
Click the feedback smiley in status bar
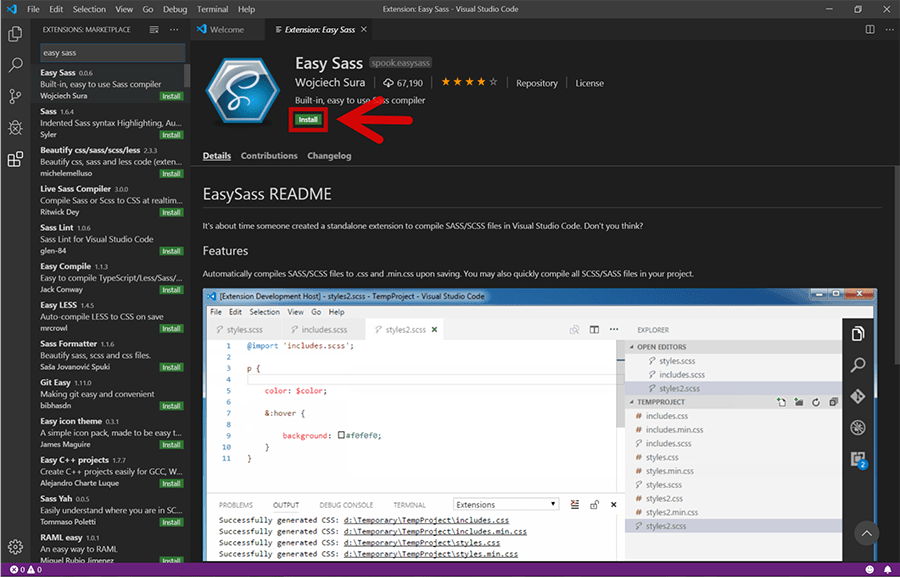point(870,570)
